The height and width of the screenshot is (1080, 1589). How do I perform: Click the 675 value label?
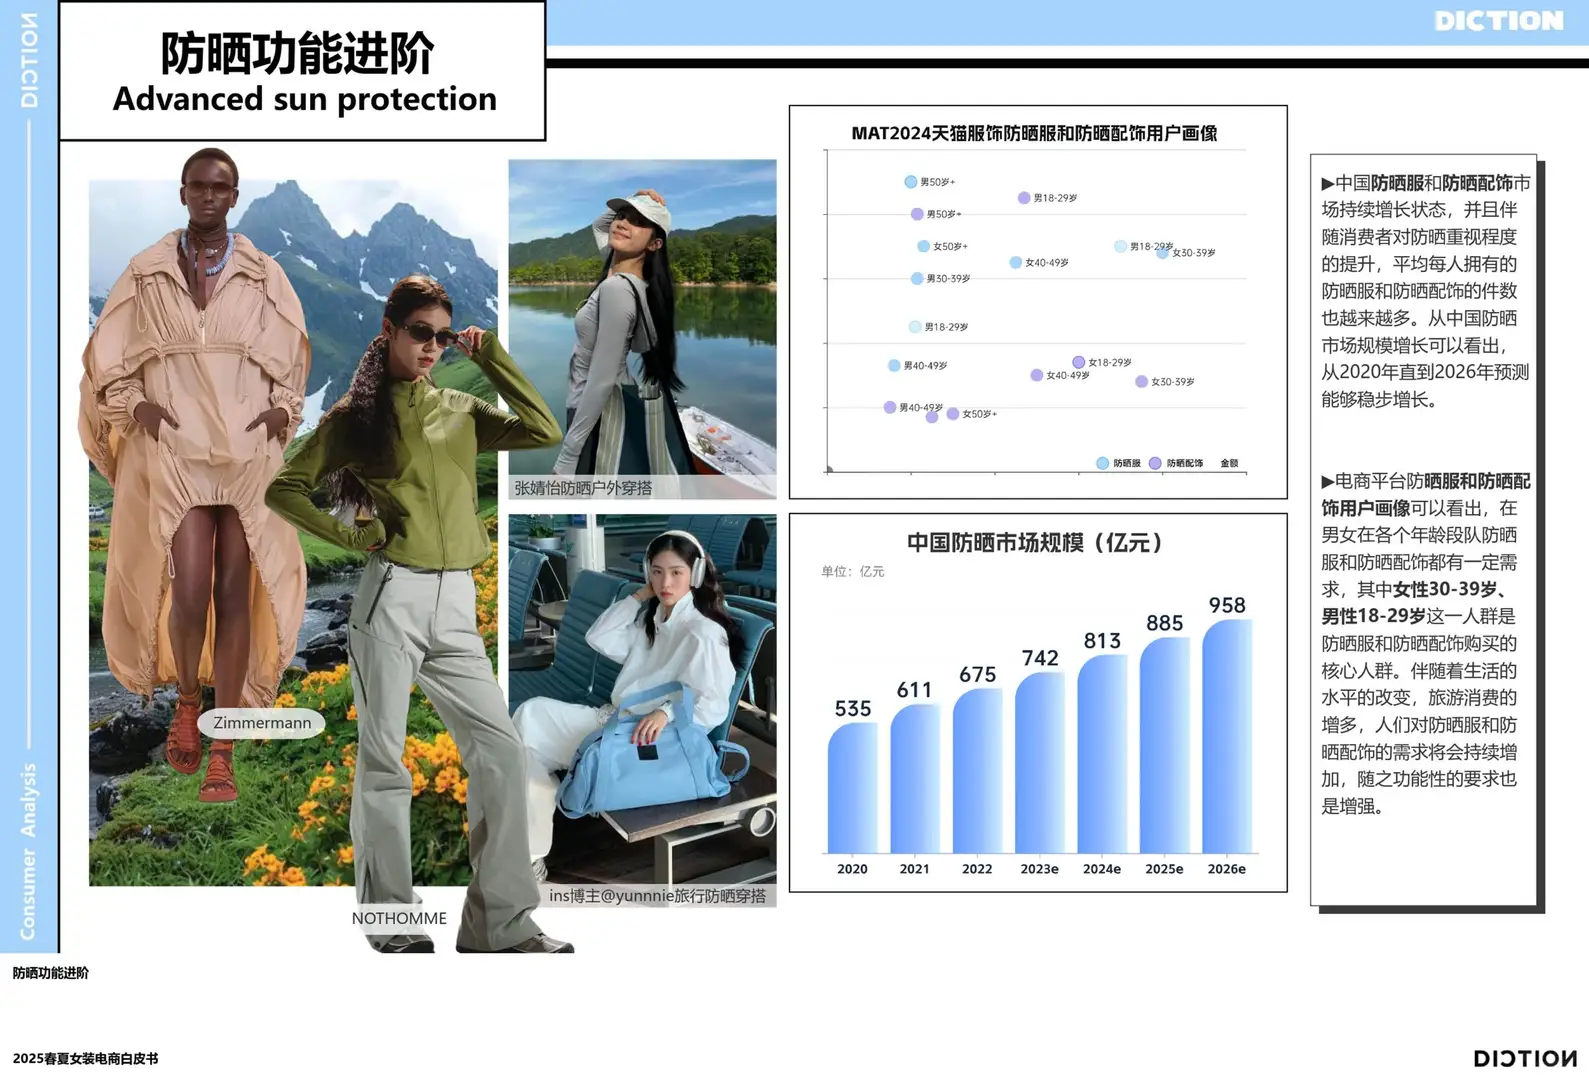(977, 675)
